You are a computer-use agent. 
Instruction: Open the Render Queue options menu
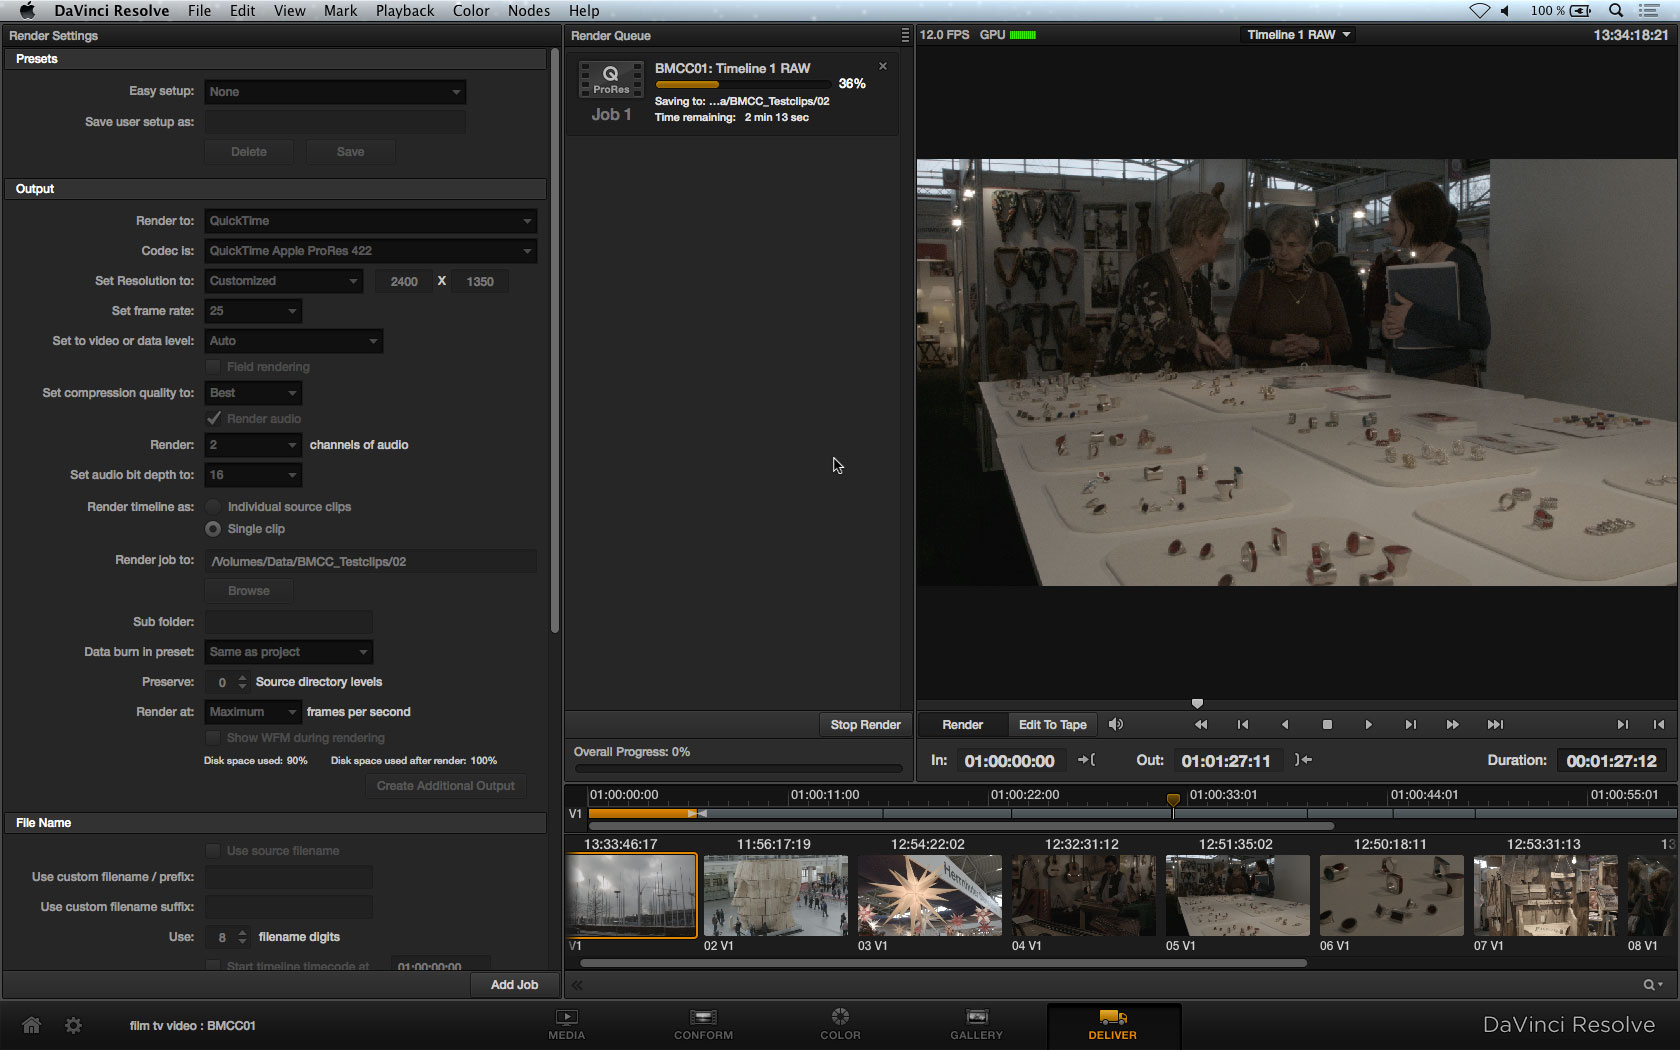click(x=905, y=35)
